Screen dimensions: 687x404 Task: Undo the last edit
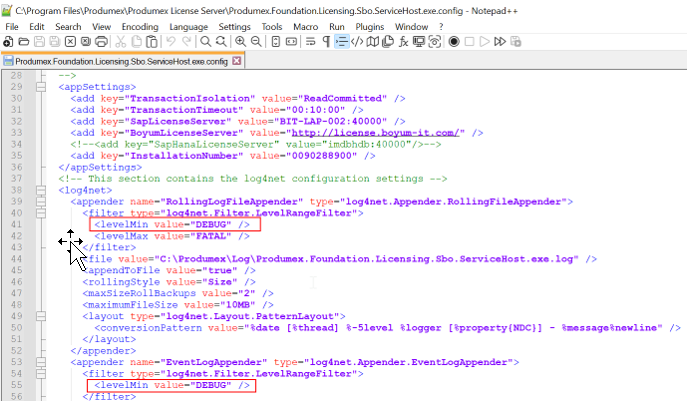click(x=171, y=42)
